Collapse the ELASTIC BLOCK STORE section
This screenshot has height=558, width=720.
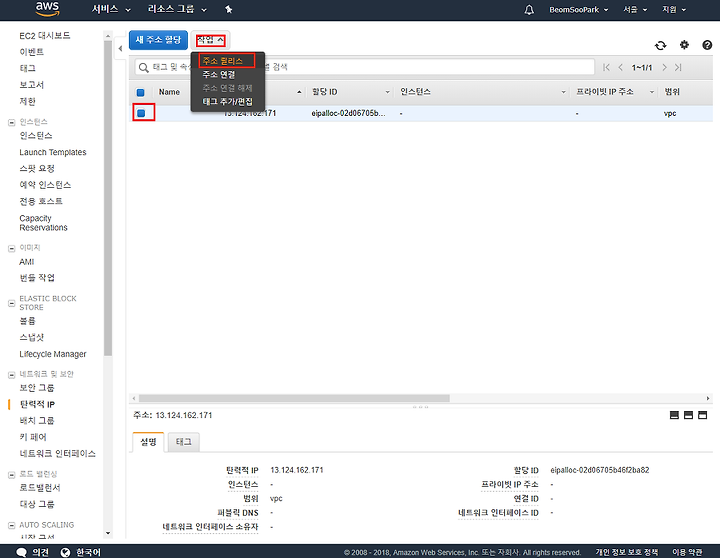11,303
